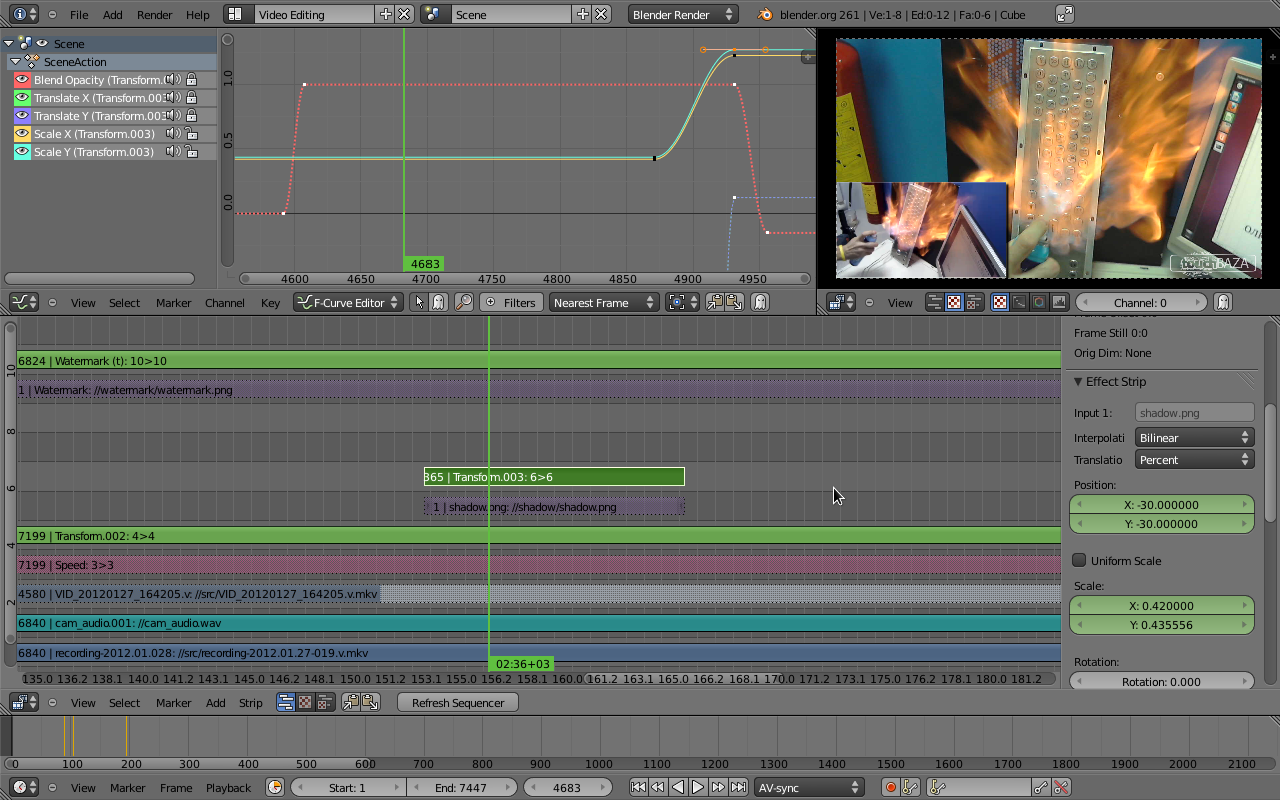1280x800 pixels.
Task: Open the AV-sync dropdown
Action: pyautogui.click(x=808, y=787)
